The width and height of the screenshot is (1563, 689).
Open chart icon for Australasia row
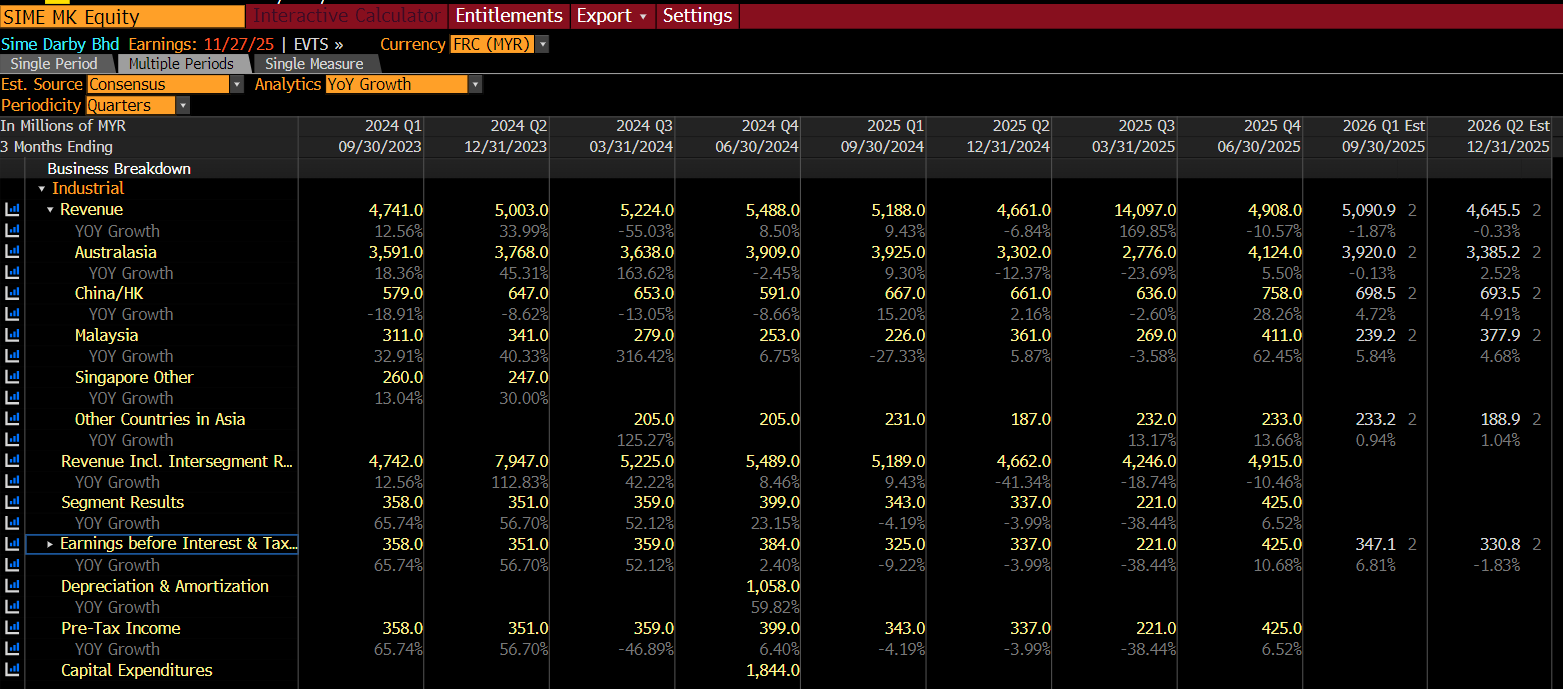point(12,252)
